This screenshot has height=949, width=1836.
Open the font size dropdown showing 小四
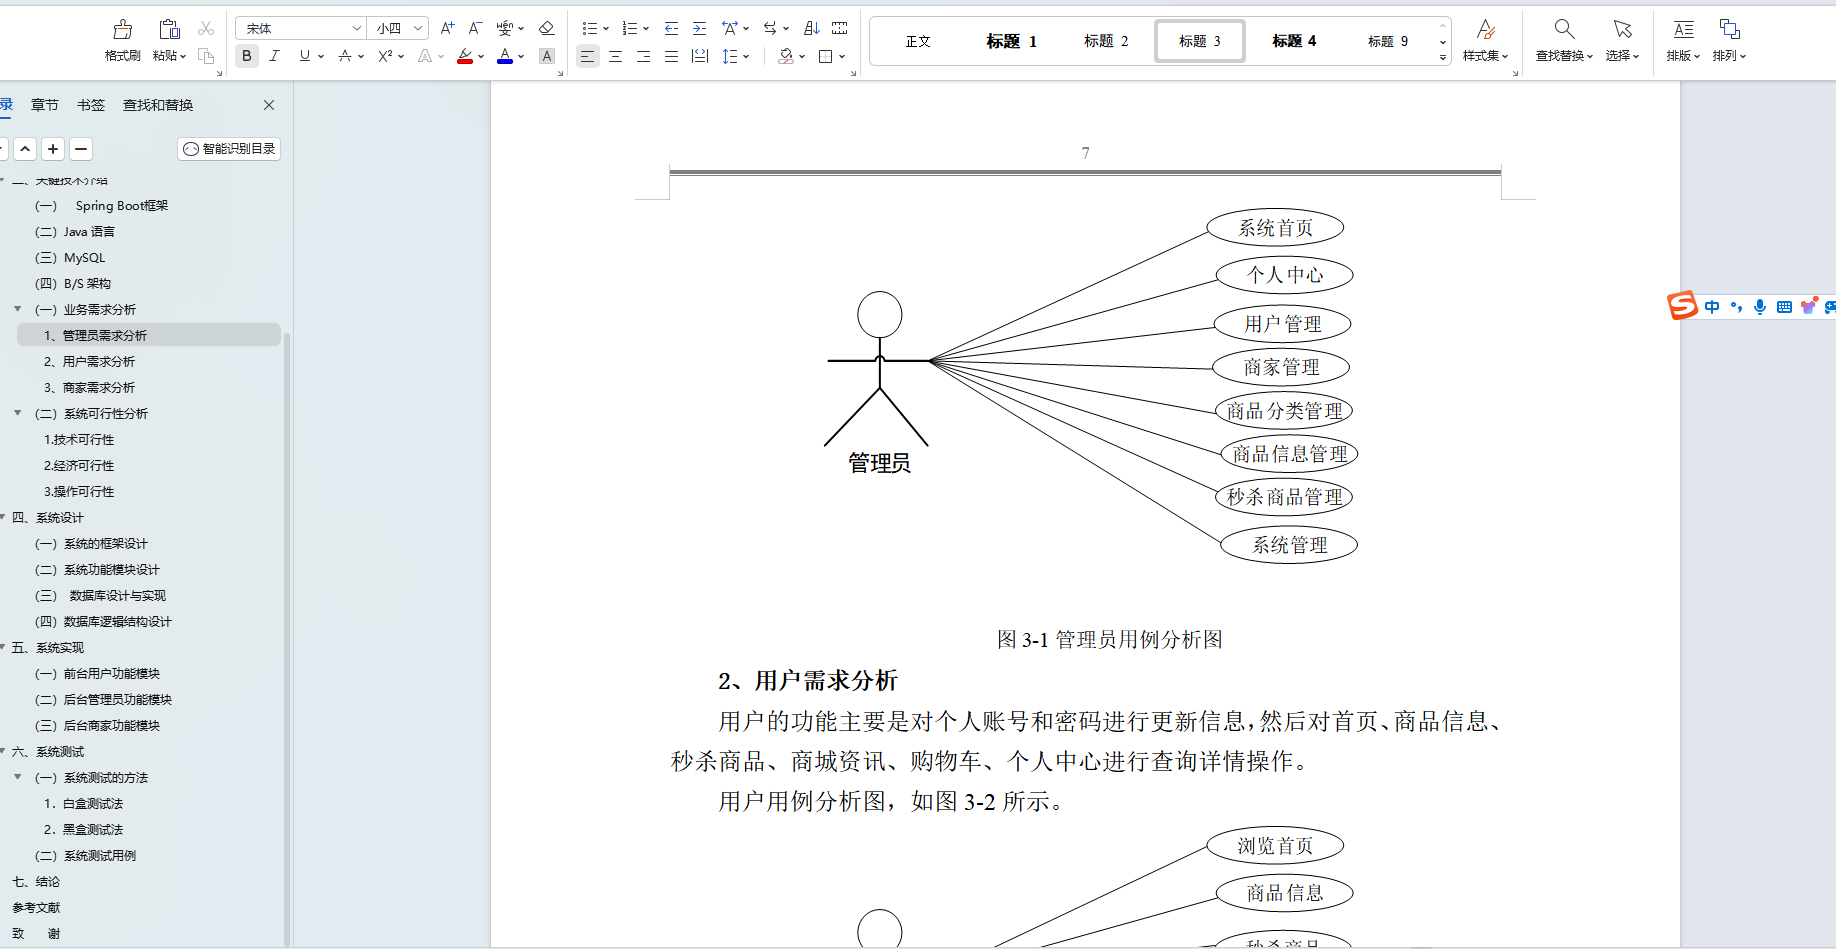(x=398, y=28)
